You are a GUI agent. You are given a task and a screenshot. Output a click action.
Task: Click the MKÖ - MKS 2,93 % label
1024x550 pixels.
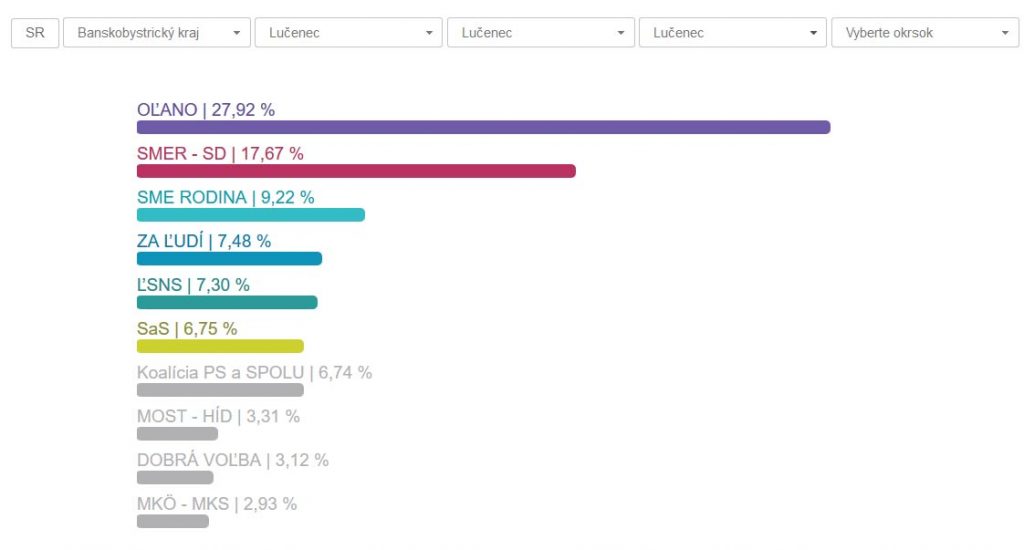tap(217, 504)
